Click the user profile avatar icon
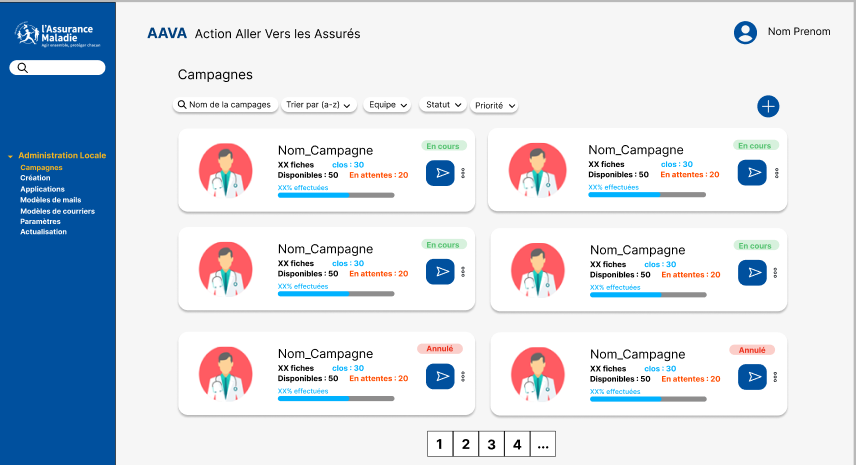This screenshot has height=465, width=856. [x=745, y=33]
